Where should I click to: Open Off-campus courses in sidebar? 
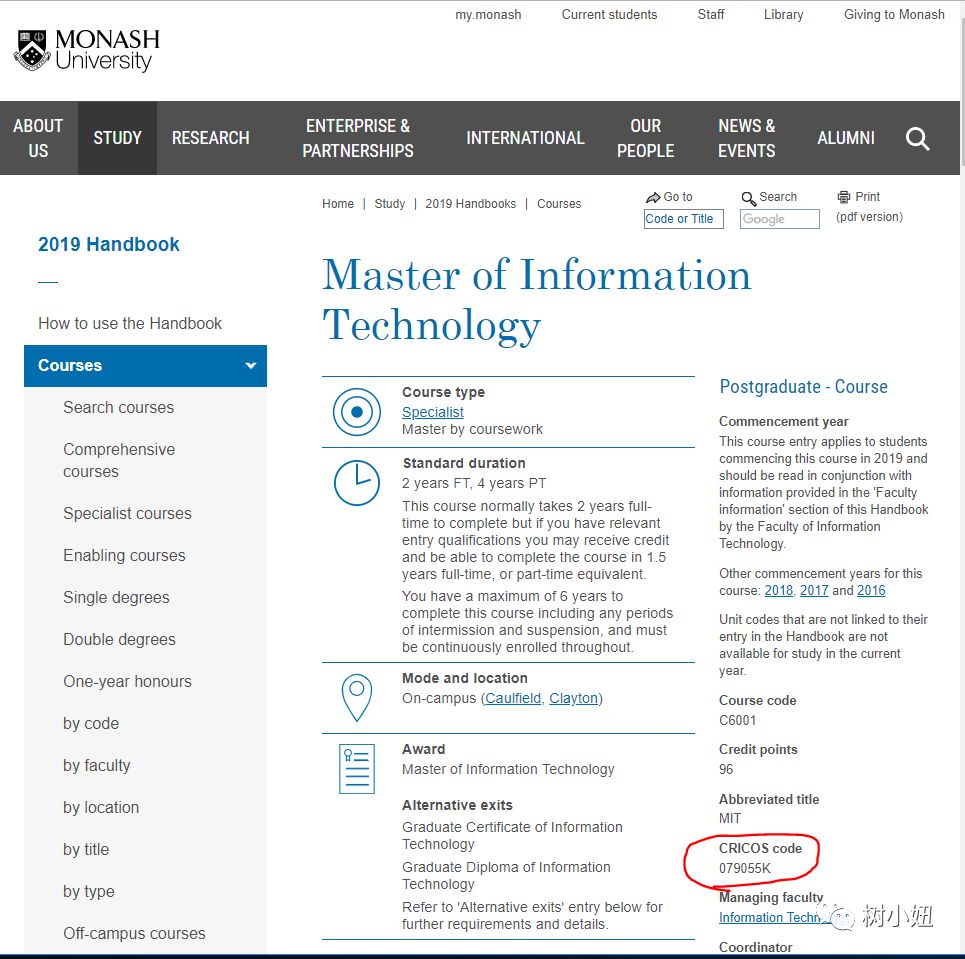pyautogui.click(x=134, y=934)
